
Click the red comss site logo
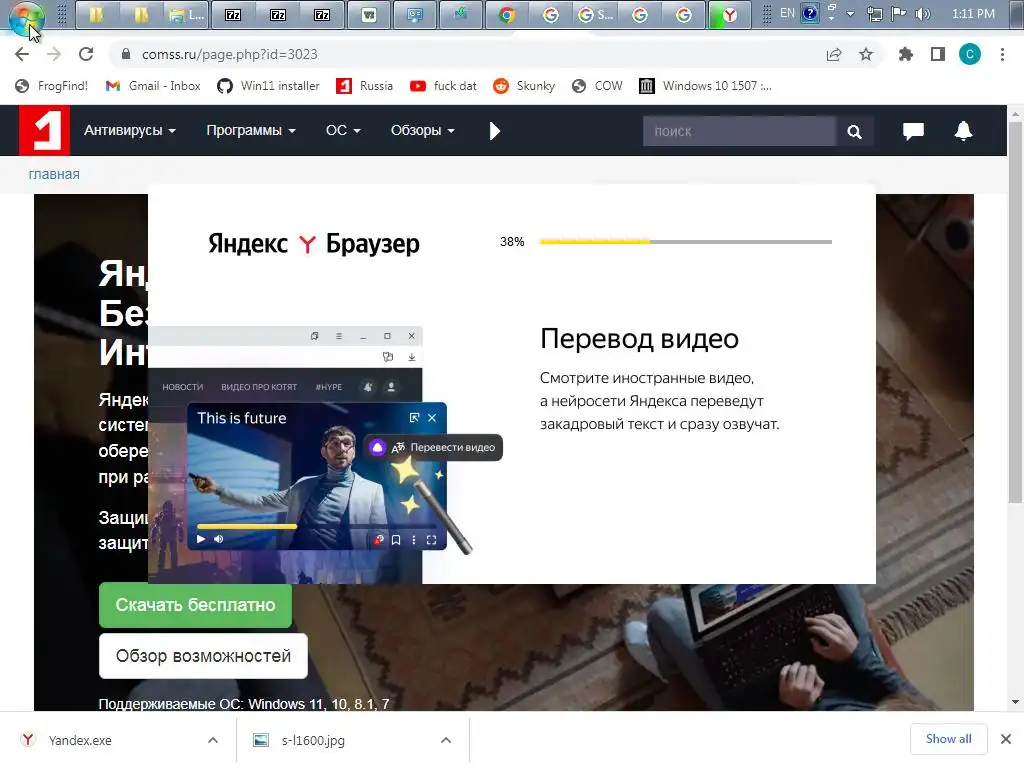(x=44, y=131)
